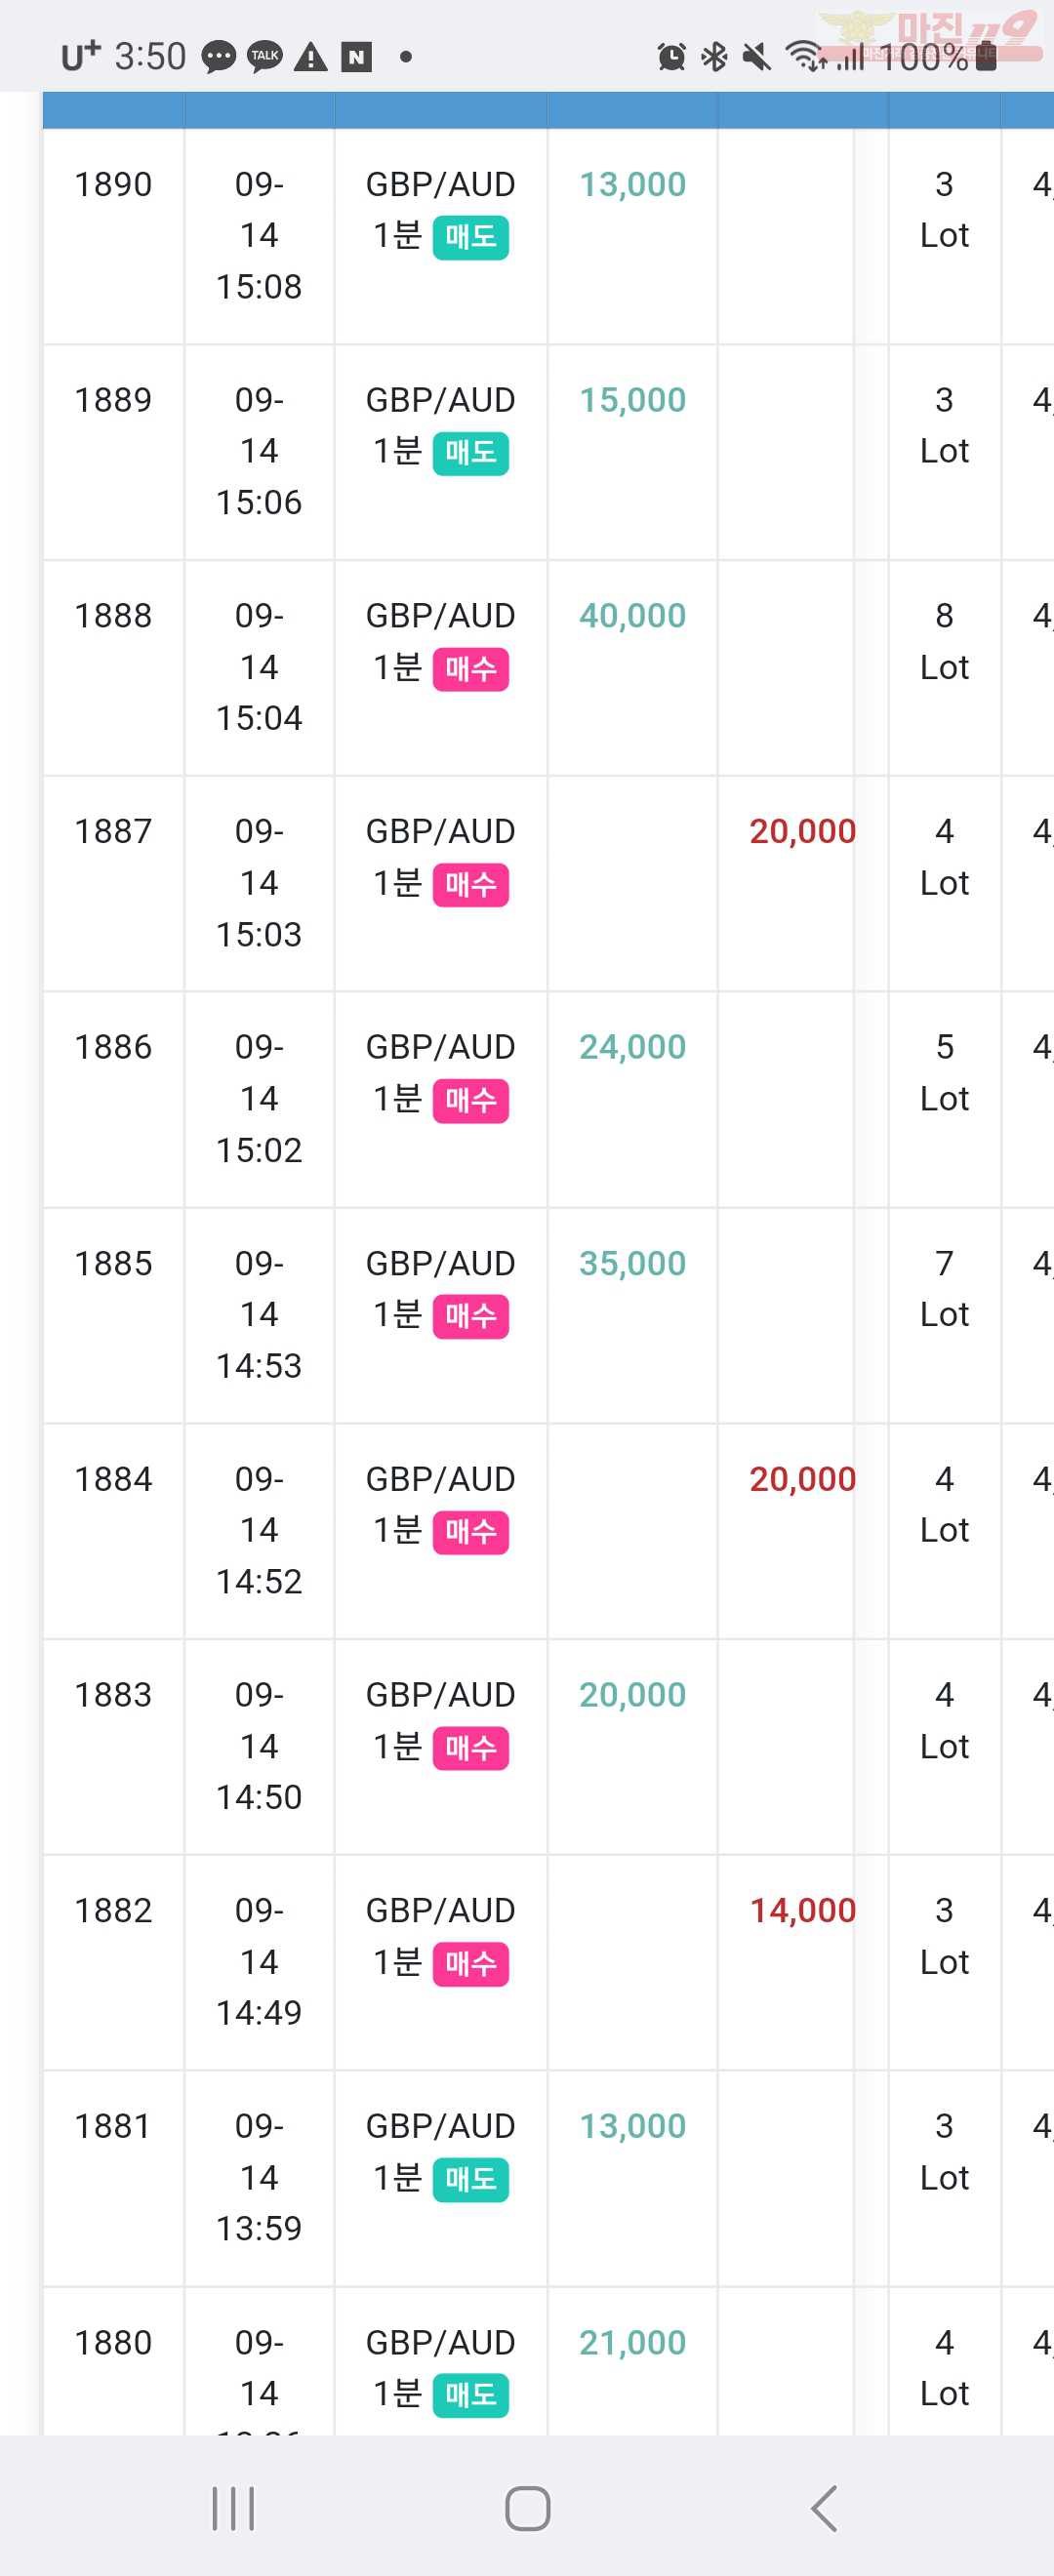Select the red 14,000 amount in row 1882

[803, 1910]
